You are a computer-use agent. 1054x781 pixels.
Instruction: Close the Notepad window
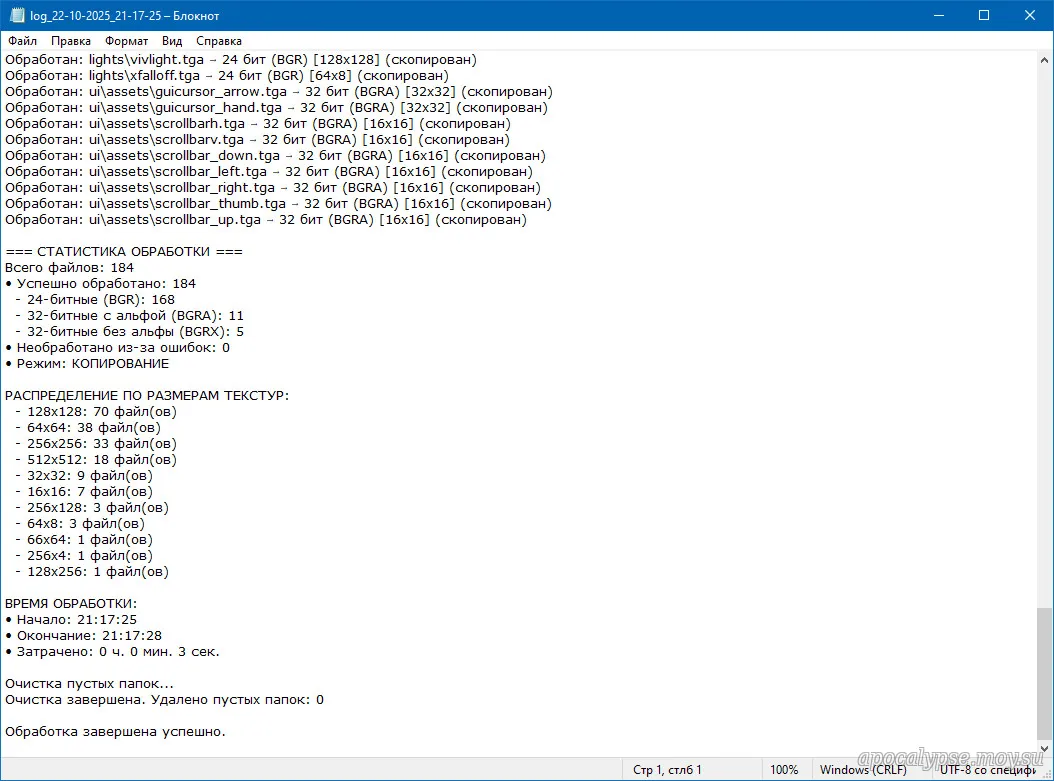pos(1030,16)
